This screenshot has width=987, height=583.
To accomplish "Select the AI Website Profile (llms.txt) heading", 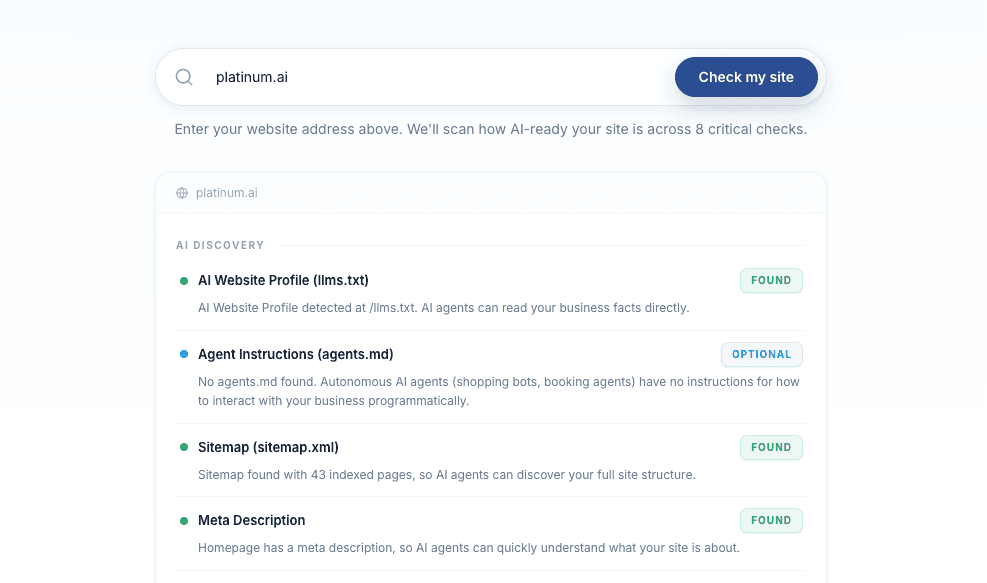I will coord(283,280).
